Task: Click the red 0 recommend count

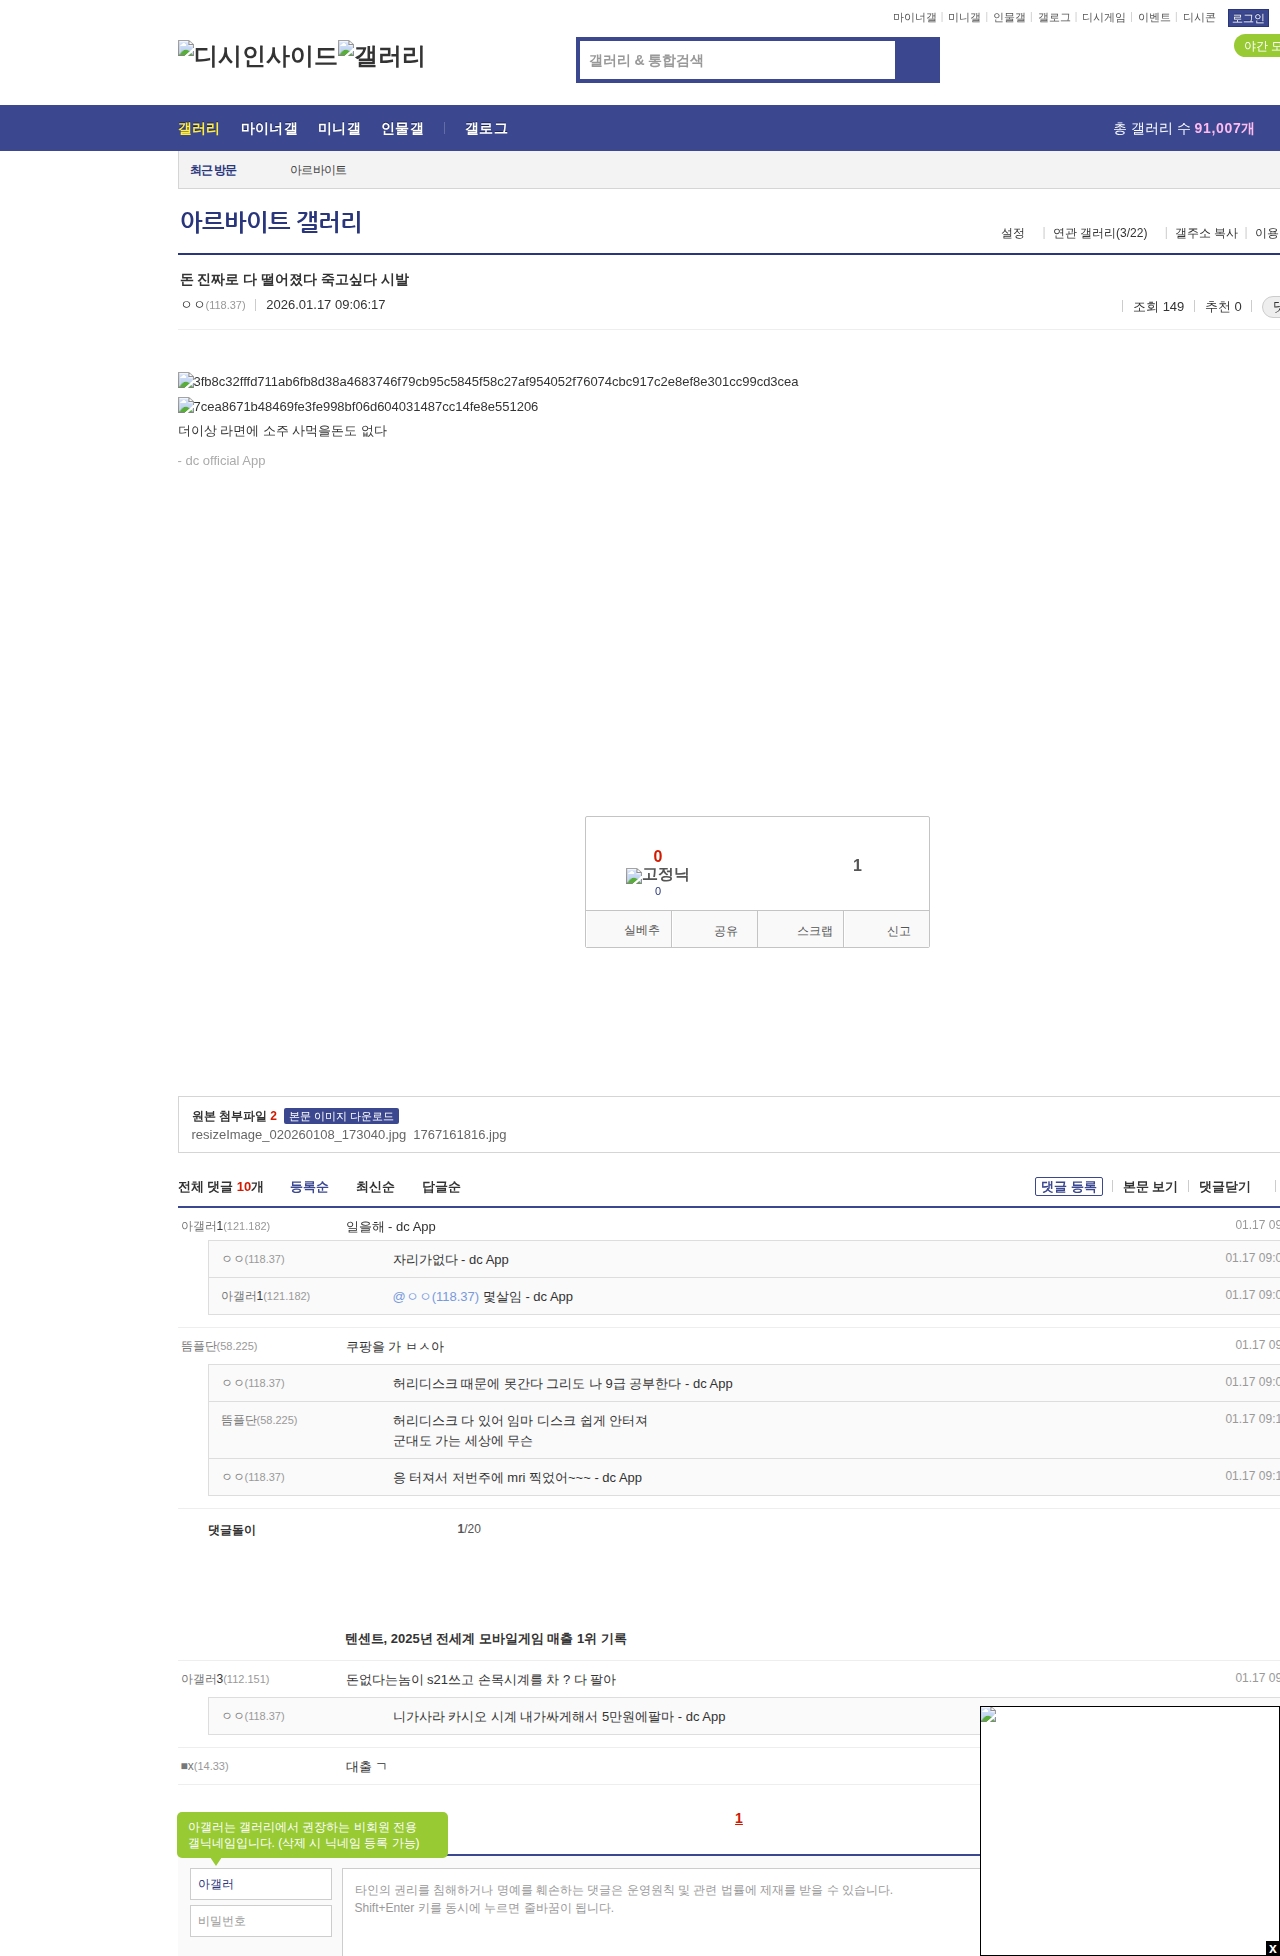Action: (658, 856)
